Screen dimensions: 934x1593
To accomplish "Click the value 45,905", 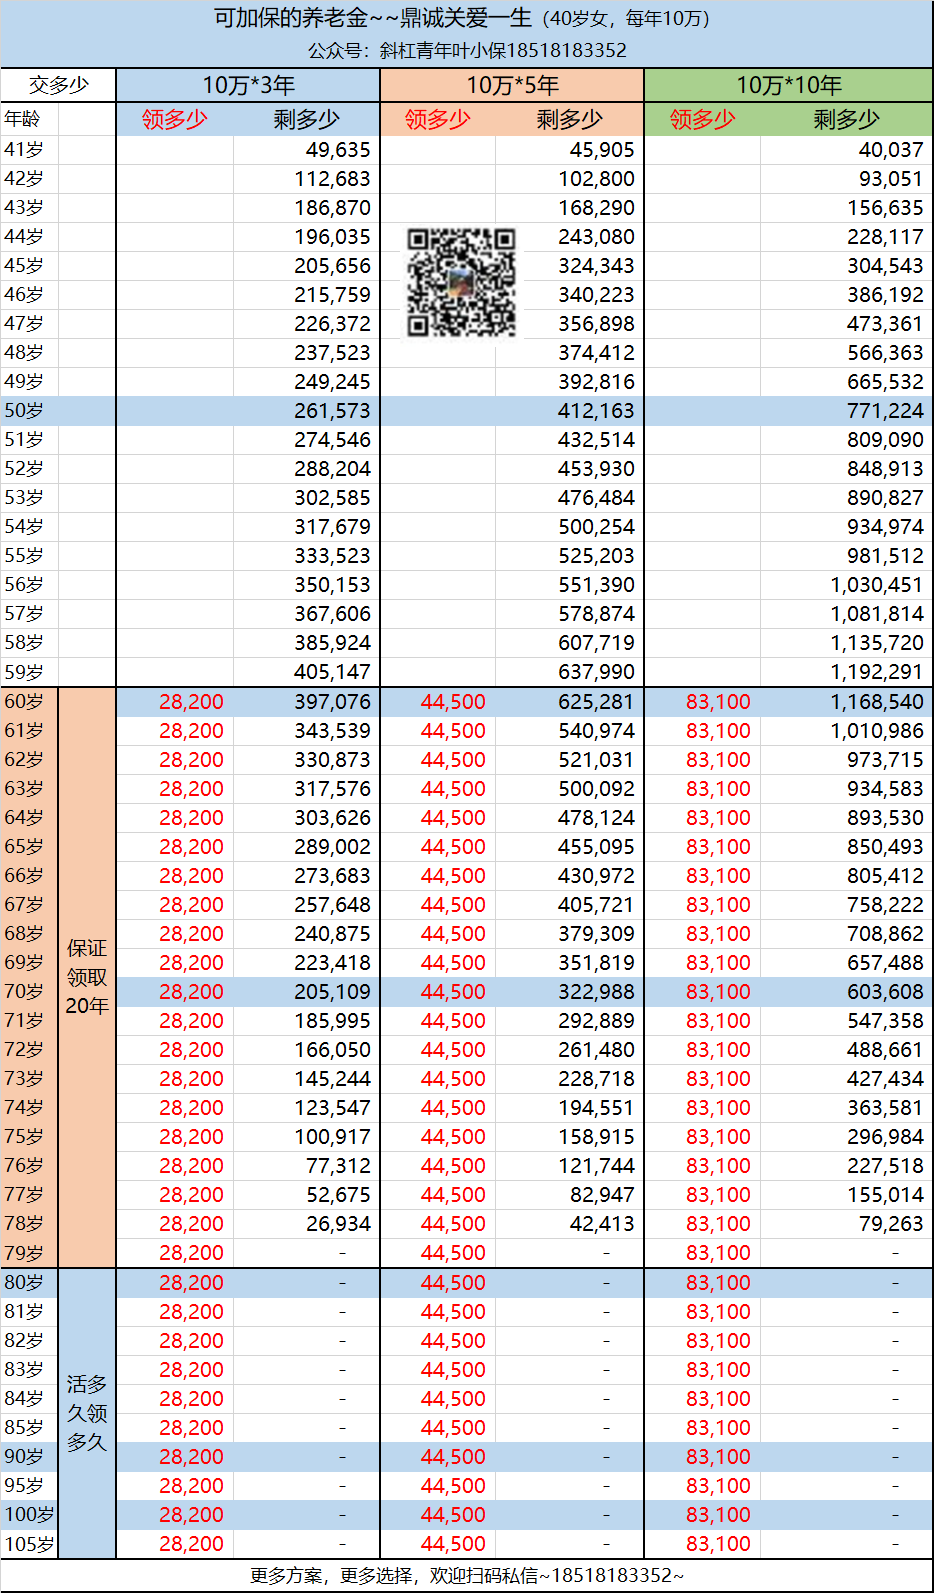I will pyautogui.click(x=602, y=150).
